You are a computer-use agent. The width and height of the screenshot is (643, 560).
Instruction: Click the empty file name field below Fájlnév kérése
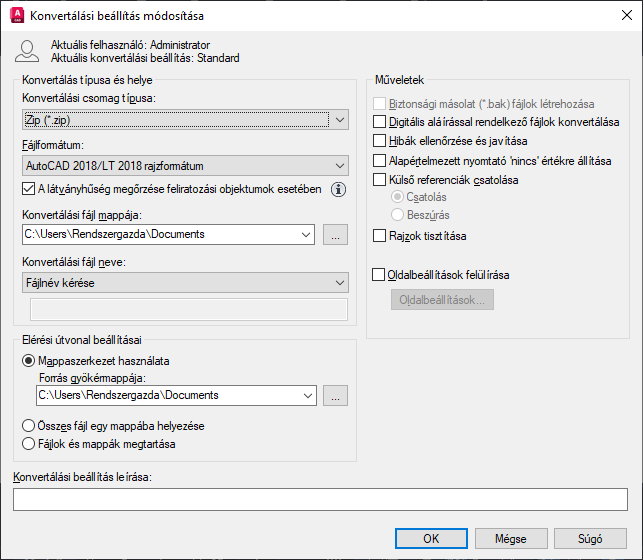(189, 310)
